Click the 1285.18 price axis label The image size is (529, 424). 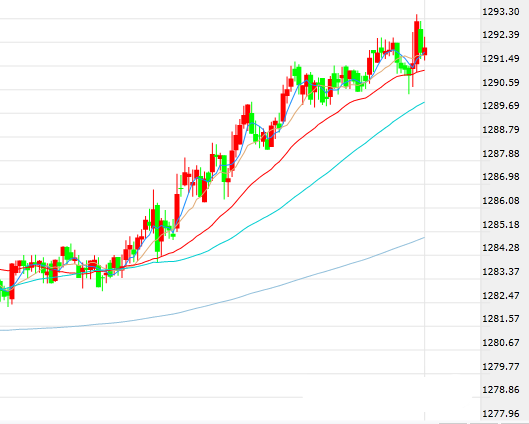[x=501, y=224]
